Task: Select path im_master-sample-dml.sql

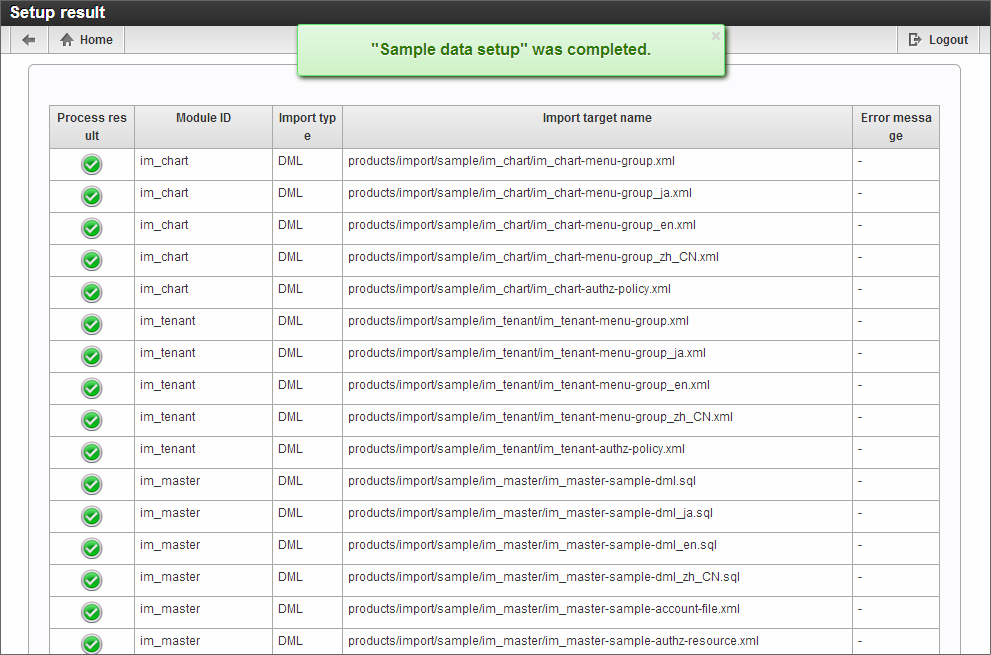Action: click(522, 481)
